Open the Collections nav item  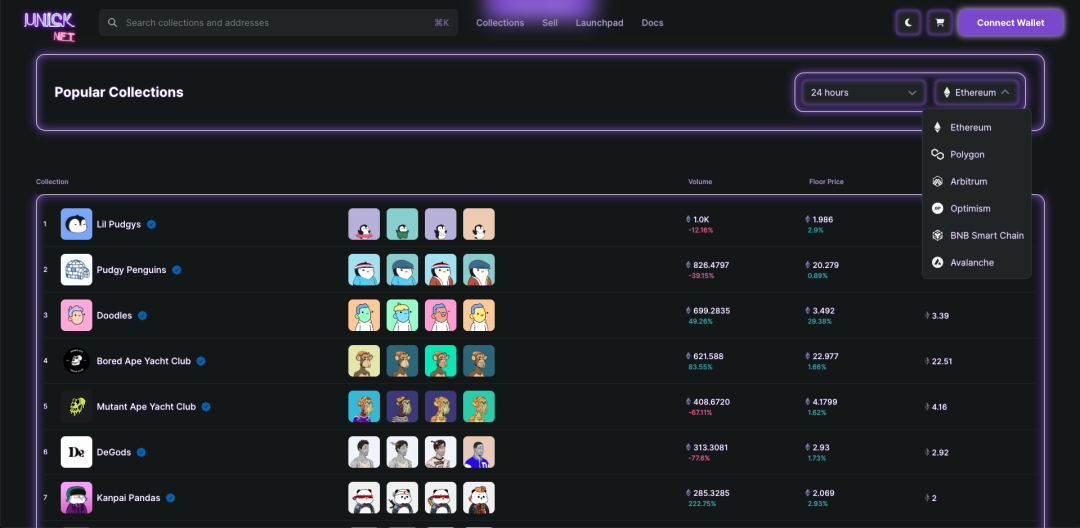click(x=500, y=23)
